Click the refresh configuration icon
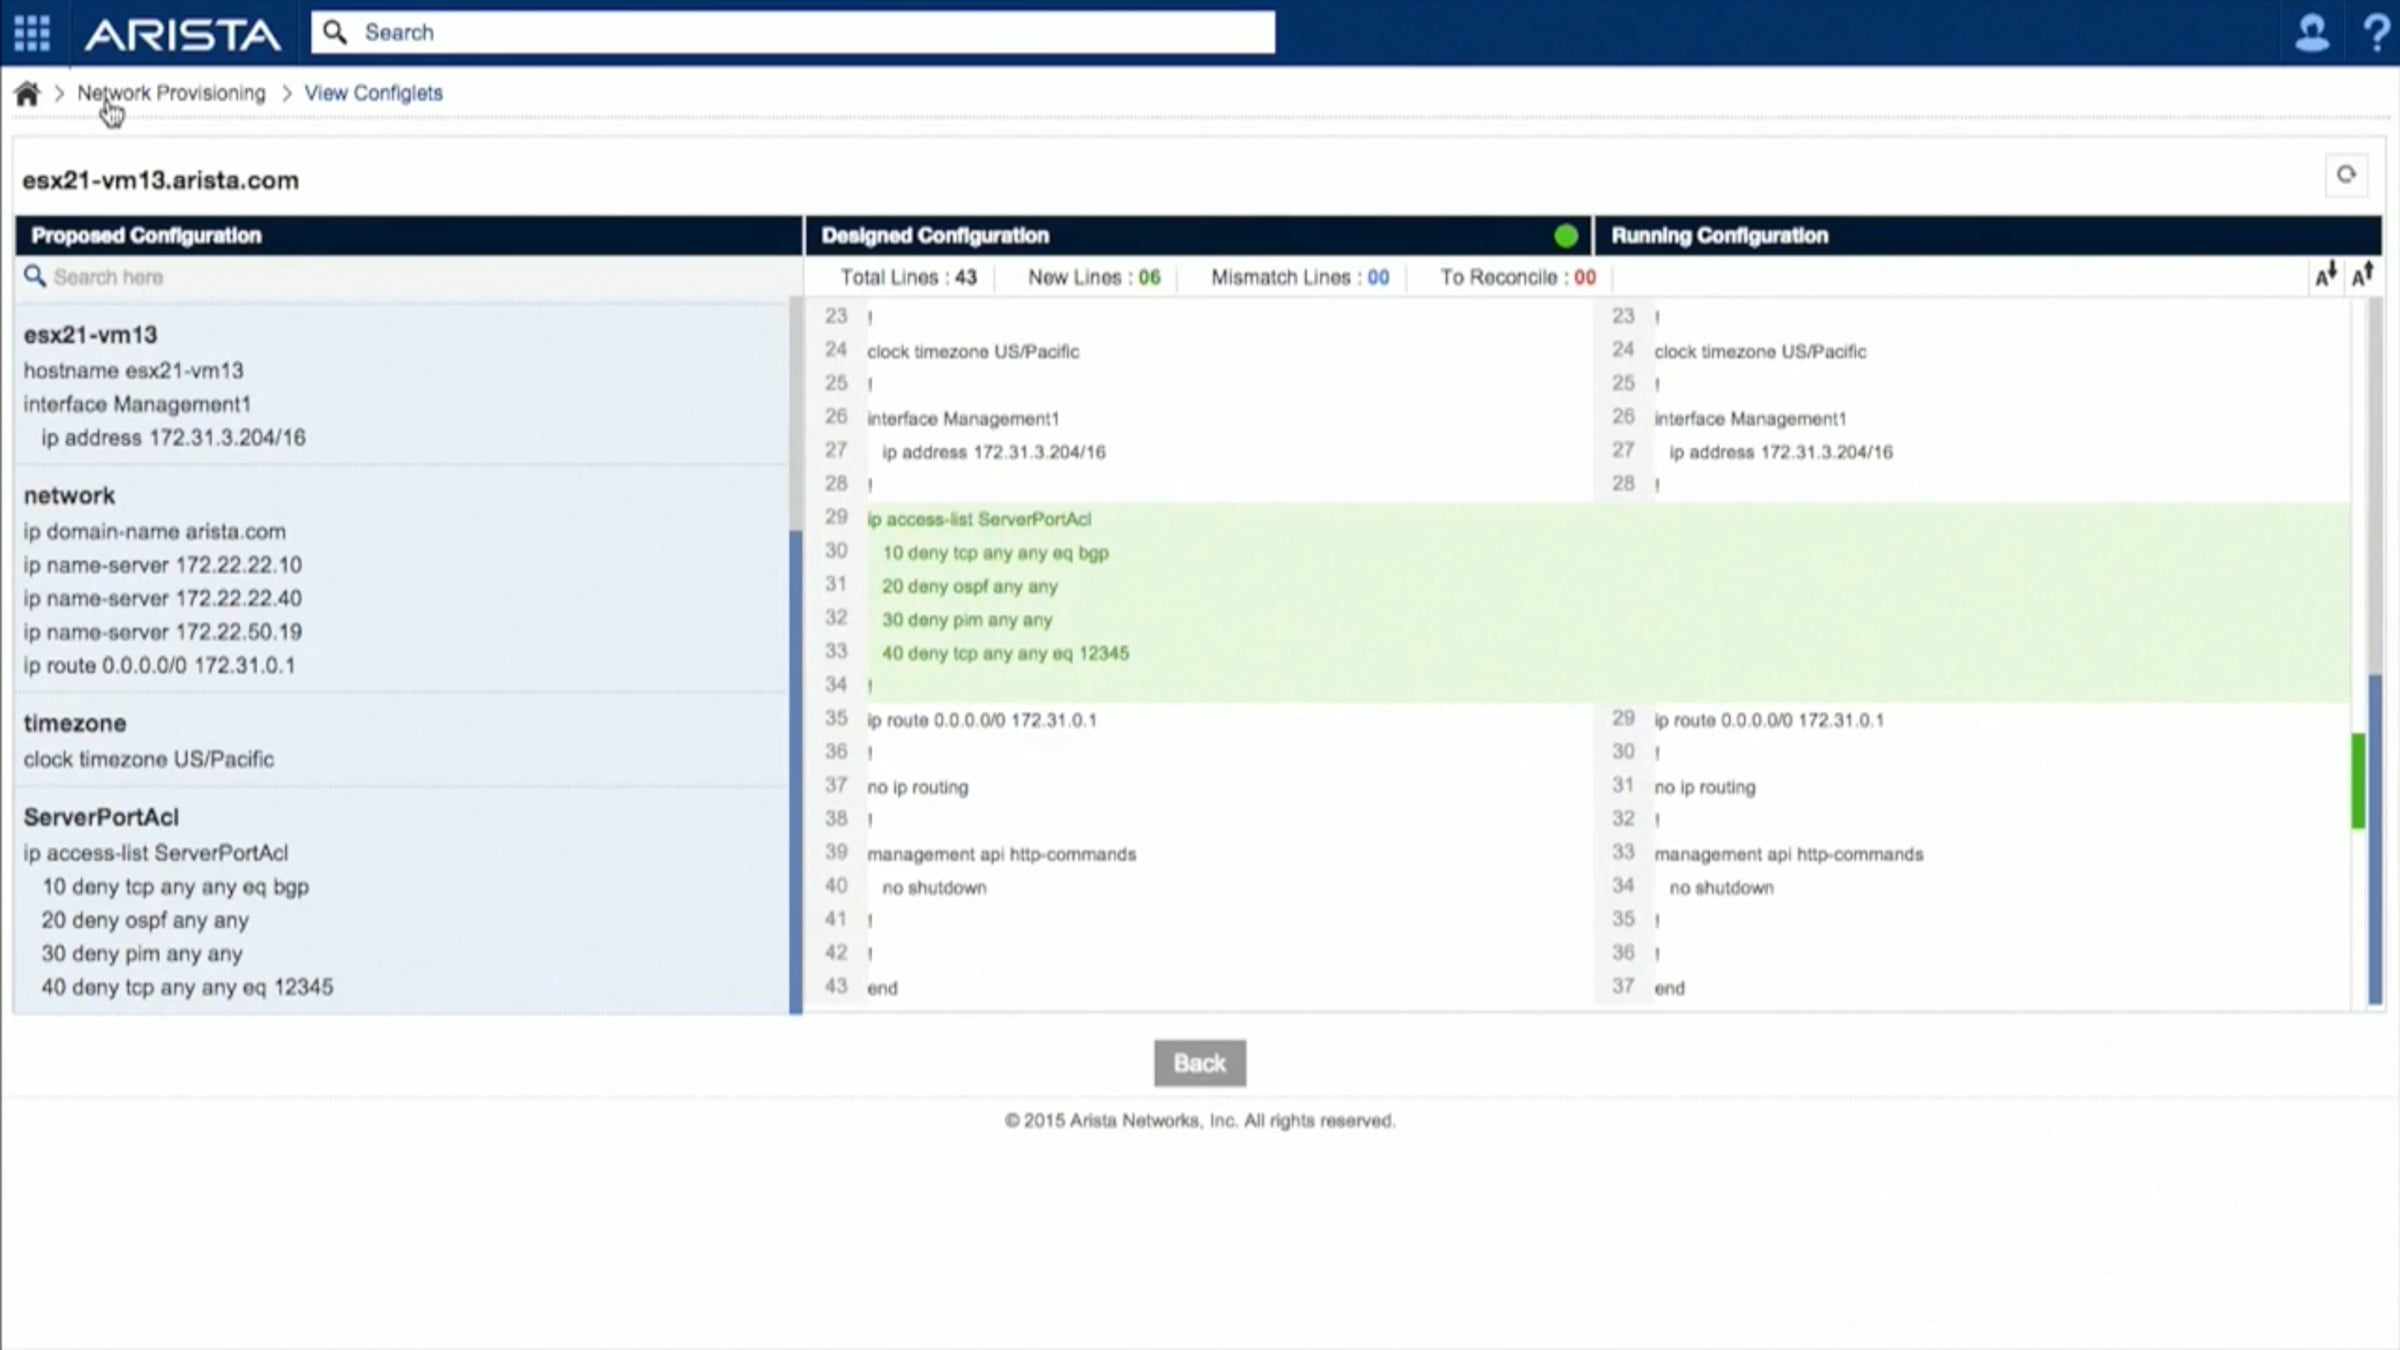 pos(2346,175)
